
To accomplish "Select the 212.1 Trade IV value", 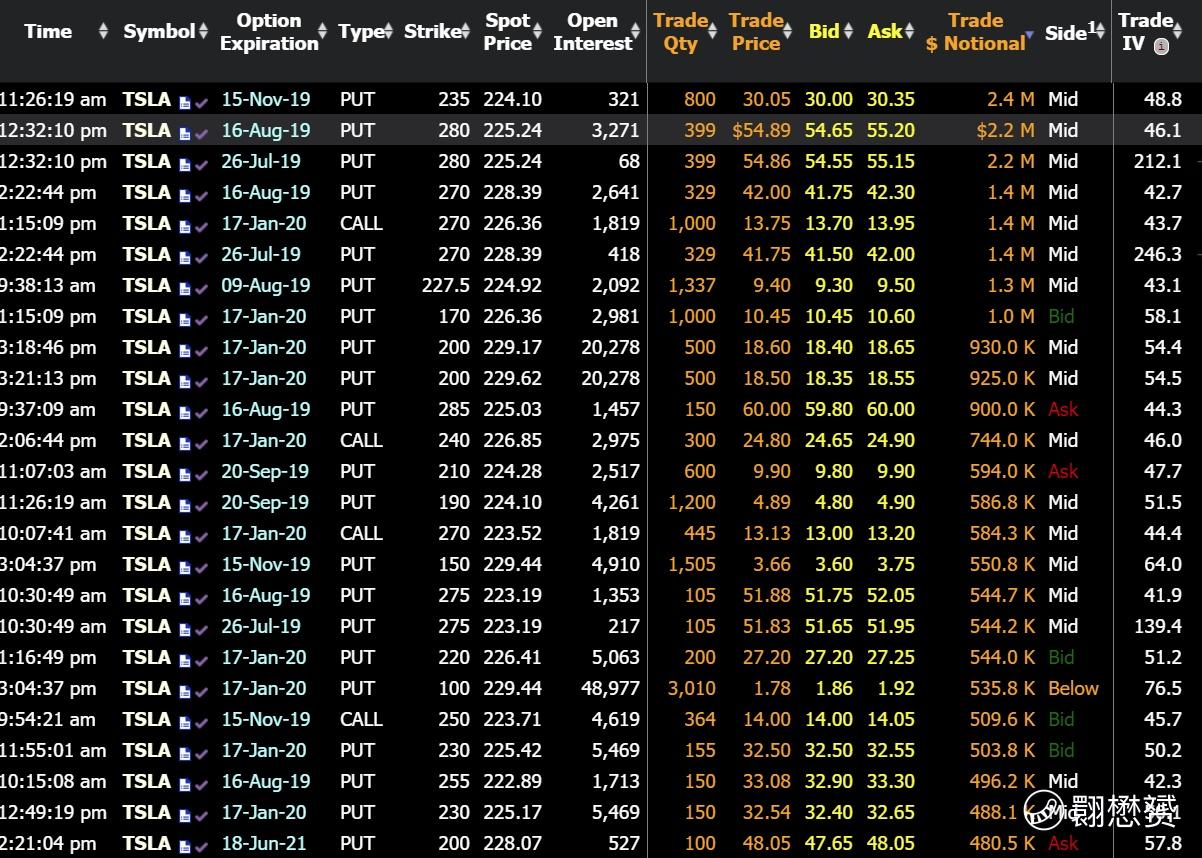I will [x=1158, y=161].
